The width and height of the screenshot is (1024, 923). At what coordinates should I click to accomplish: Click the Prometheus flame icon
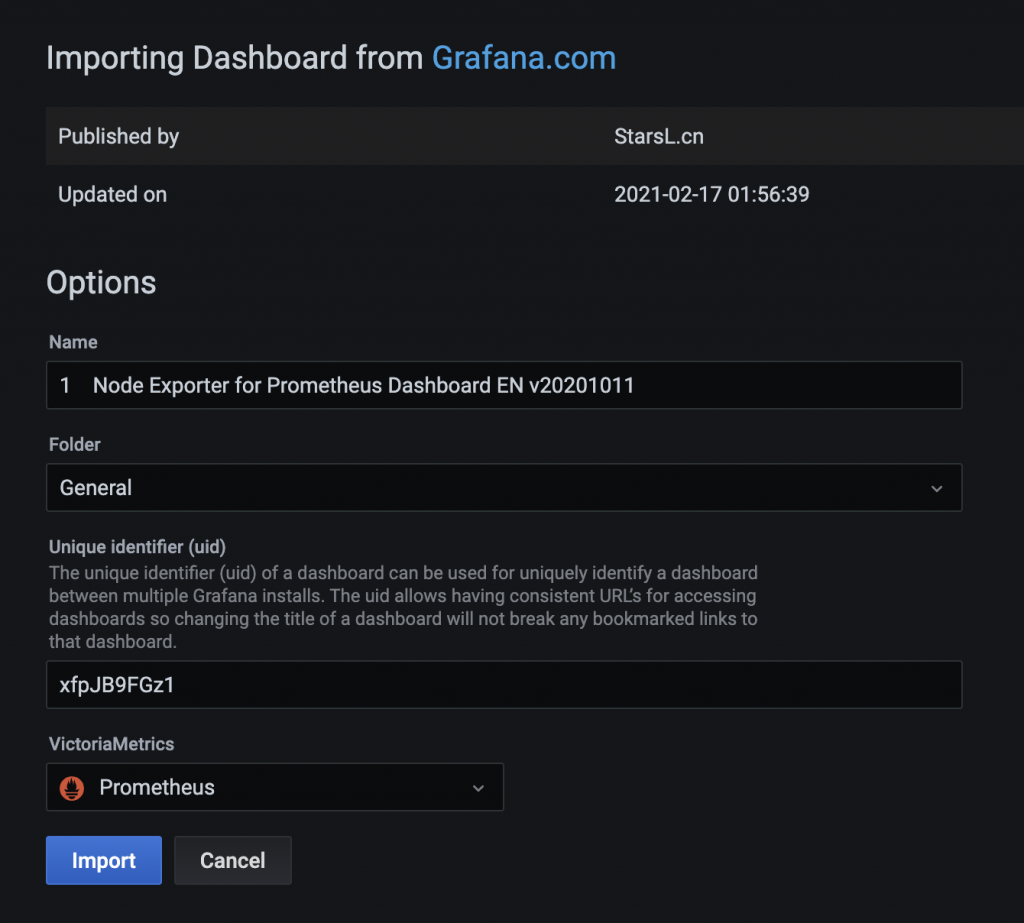click(x=72, y=787)
